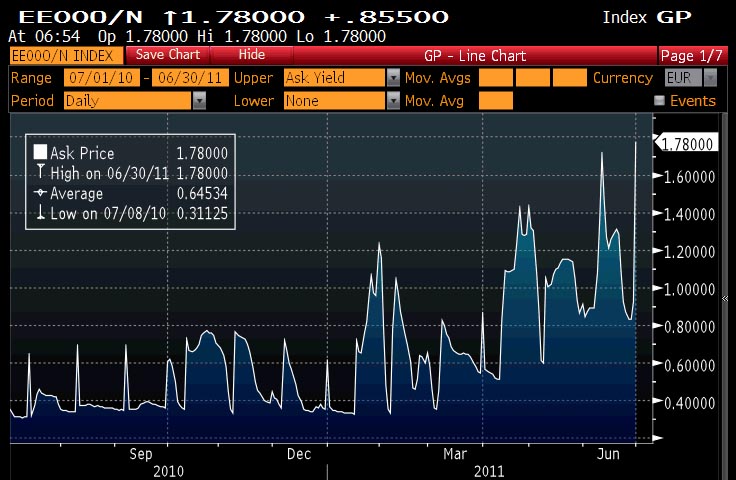Click the range start date 07/01/10 field
The width and height of the screenshot is (736, 480).
click(100, 78)
